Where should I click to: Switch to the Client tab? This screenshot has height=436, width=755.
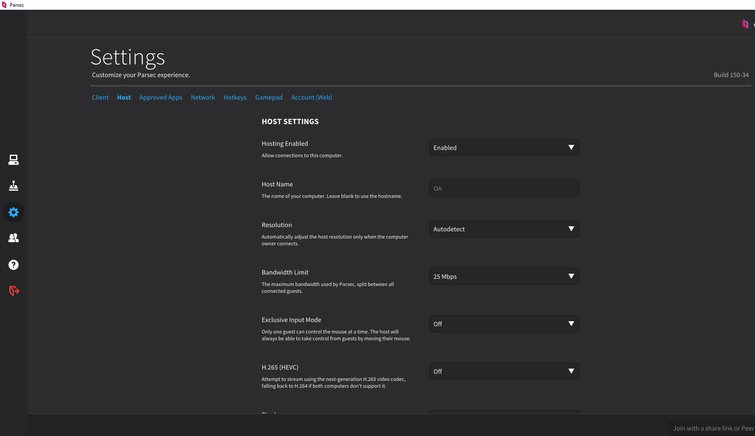[100, 97]
